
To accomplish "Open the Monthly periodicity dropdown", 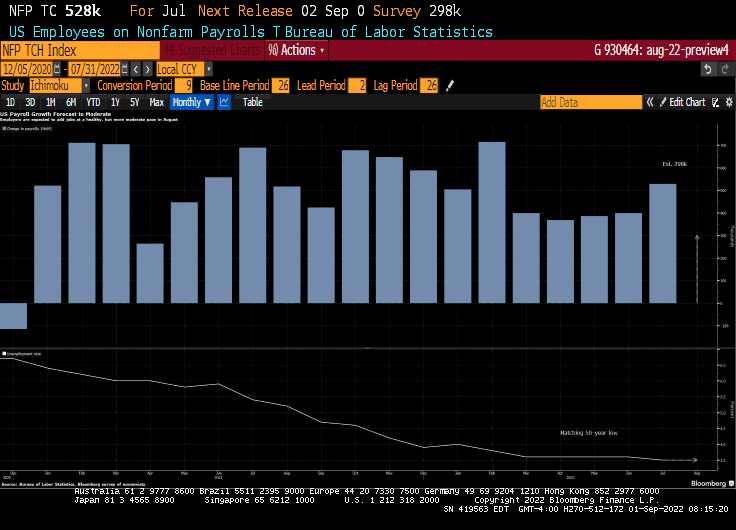I will pyautogui.click(x=191, y=102).
